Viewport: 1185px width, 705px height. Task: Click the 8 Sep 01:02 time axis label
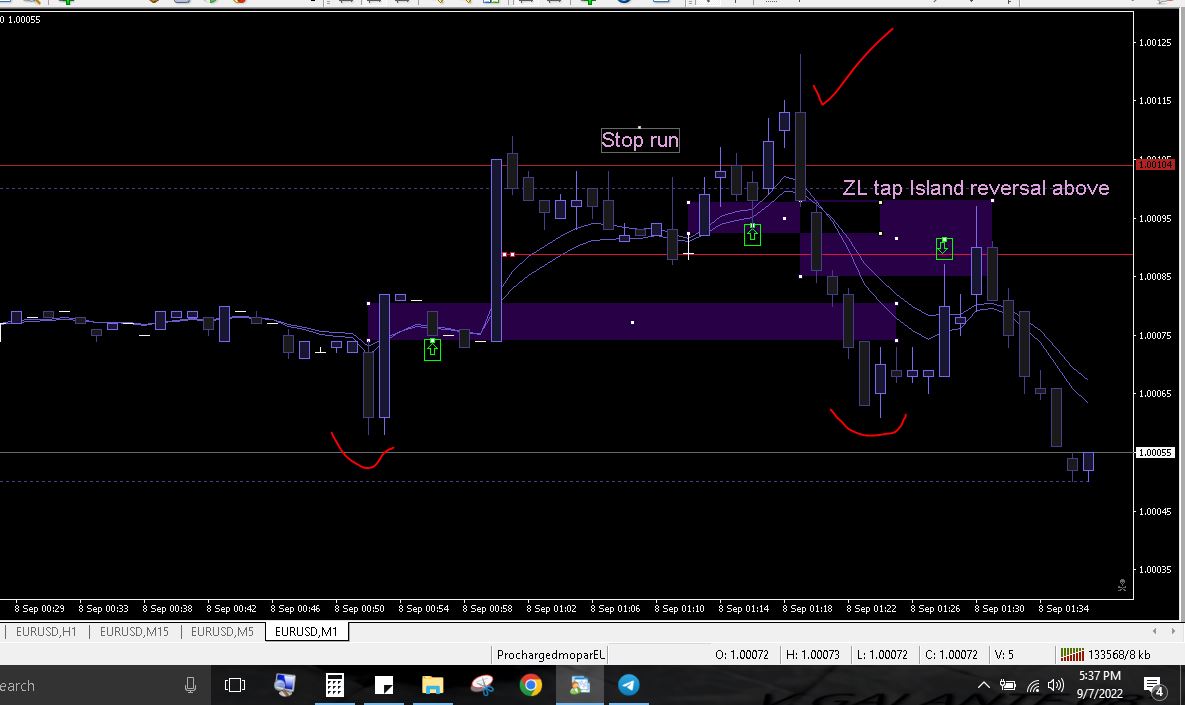click(551, 608)
